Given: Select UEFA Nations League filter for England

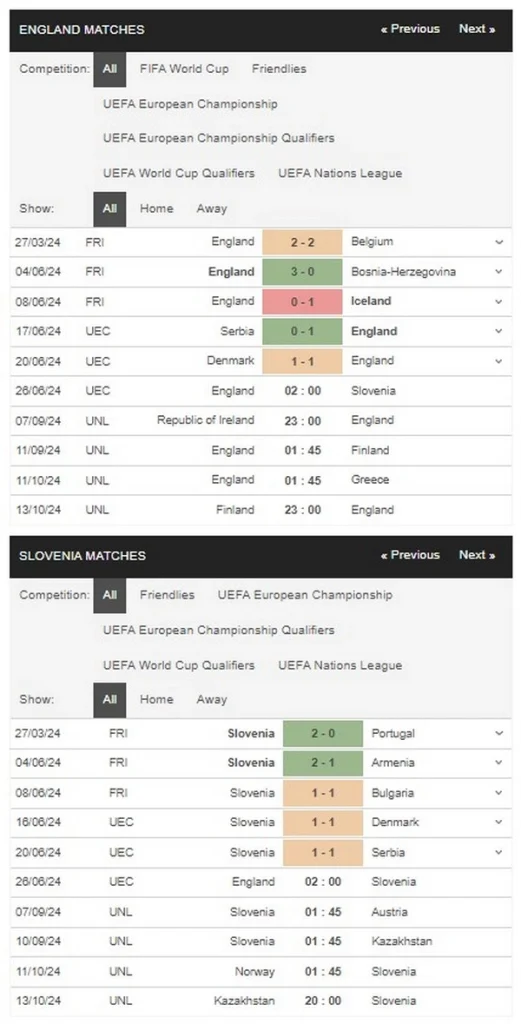Looking at the screenshot, I should (x=340, y=174).
